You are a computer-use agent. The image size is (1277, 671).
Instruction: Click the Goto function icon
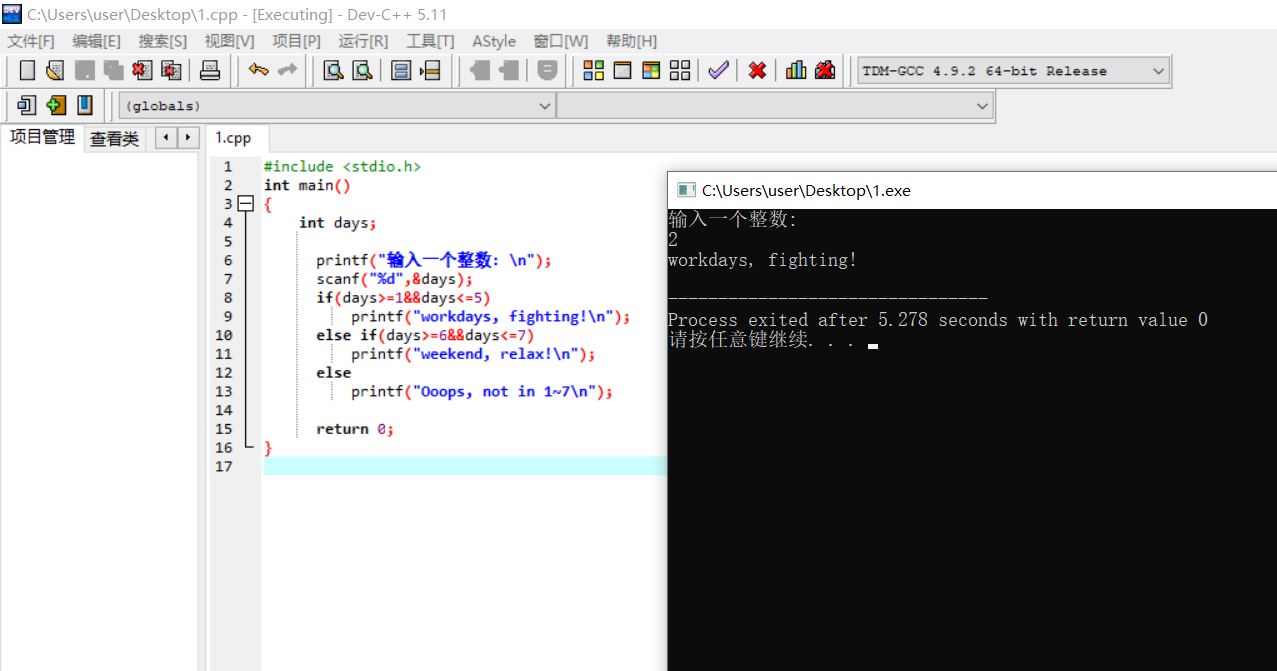(401, 71)
